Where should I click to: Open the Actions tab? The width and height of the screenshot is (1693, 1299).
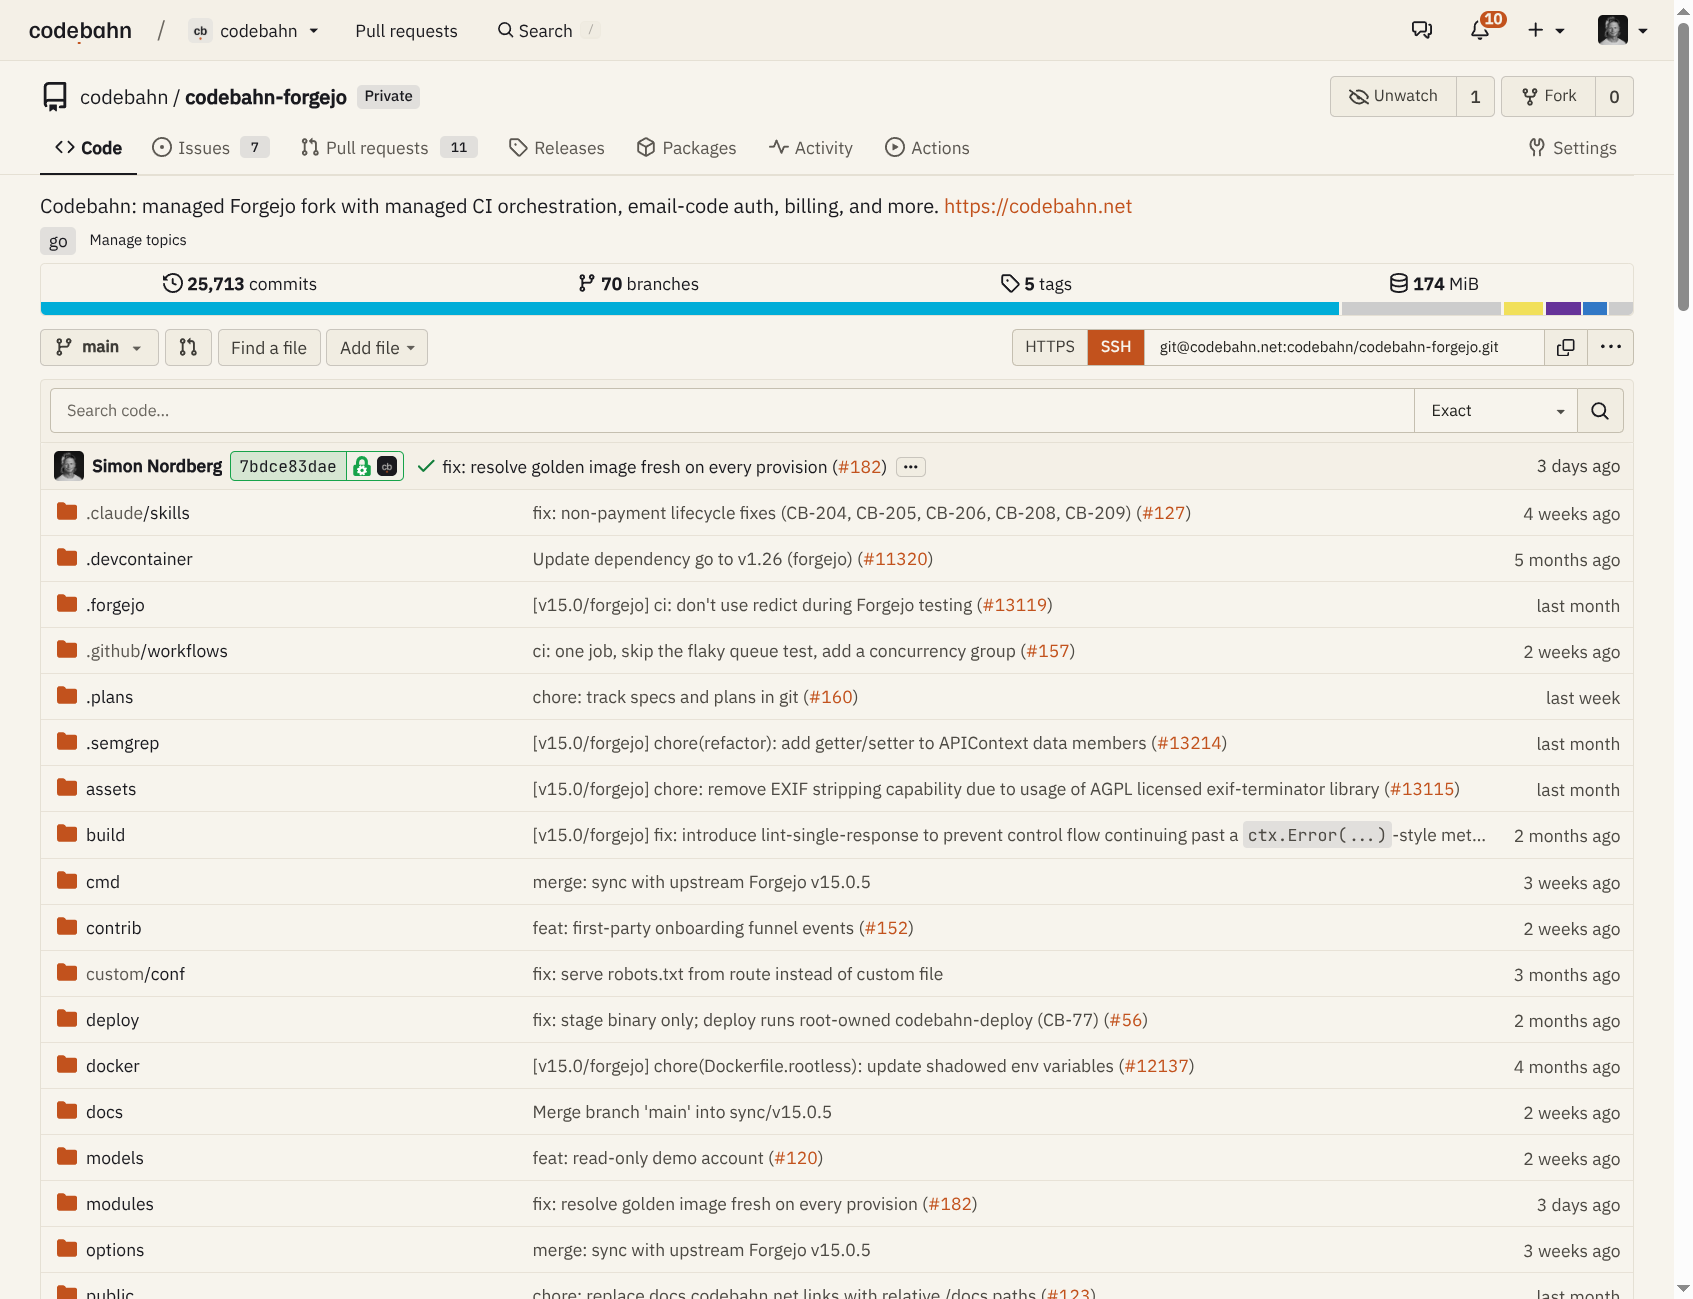[x=927, y=148]
